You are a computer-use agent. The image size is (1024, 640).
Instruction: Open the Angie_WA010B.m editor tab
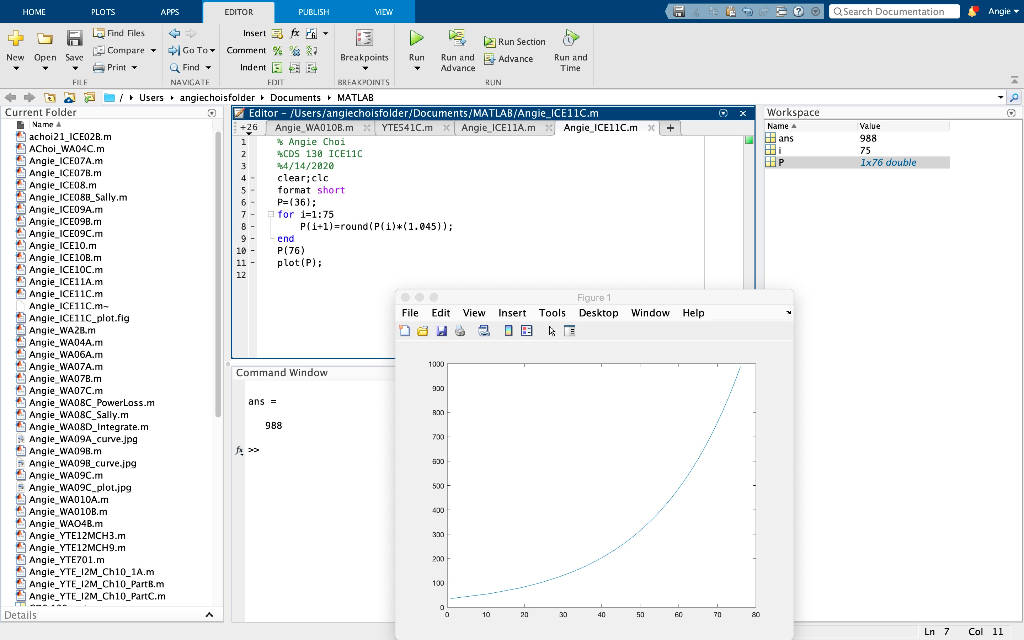click(314, 128)
